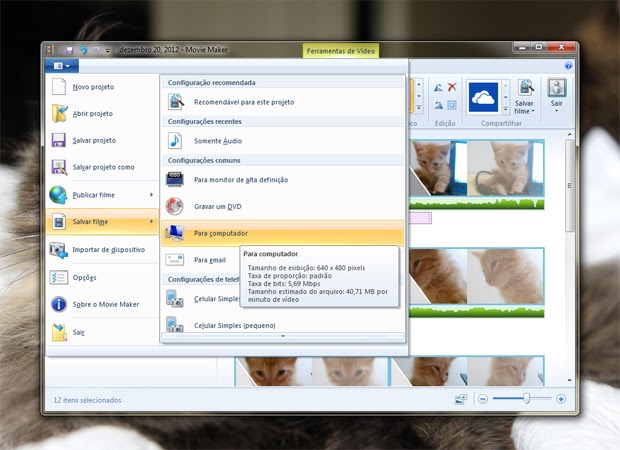
Task: Expand the Publicar filme submenu arrow
Action: 151,195
